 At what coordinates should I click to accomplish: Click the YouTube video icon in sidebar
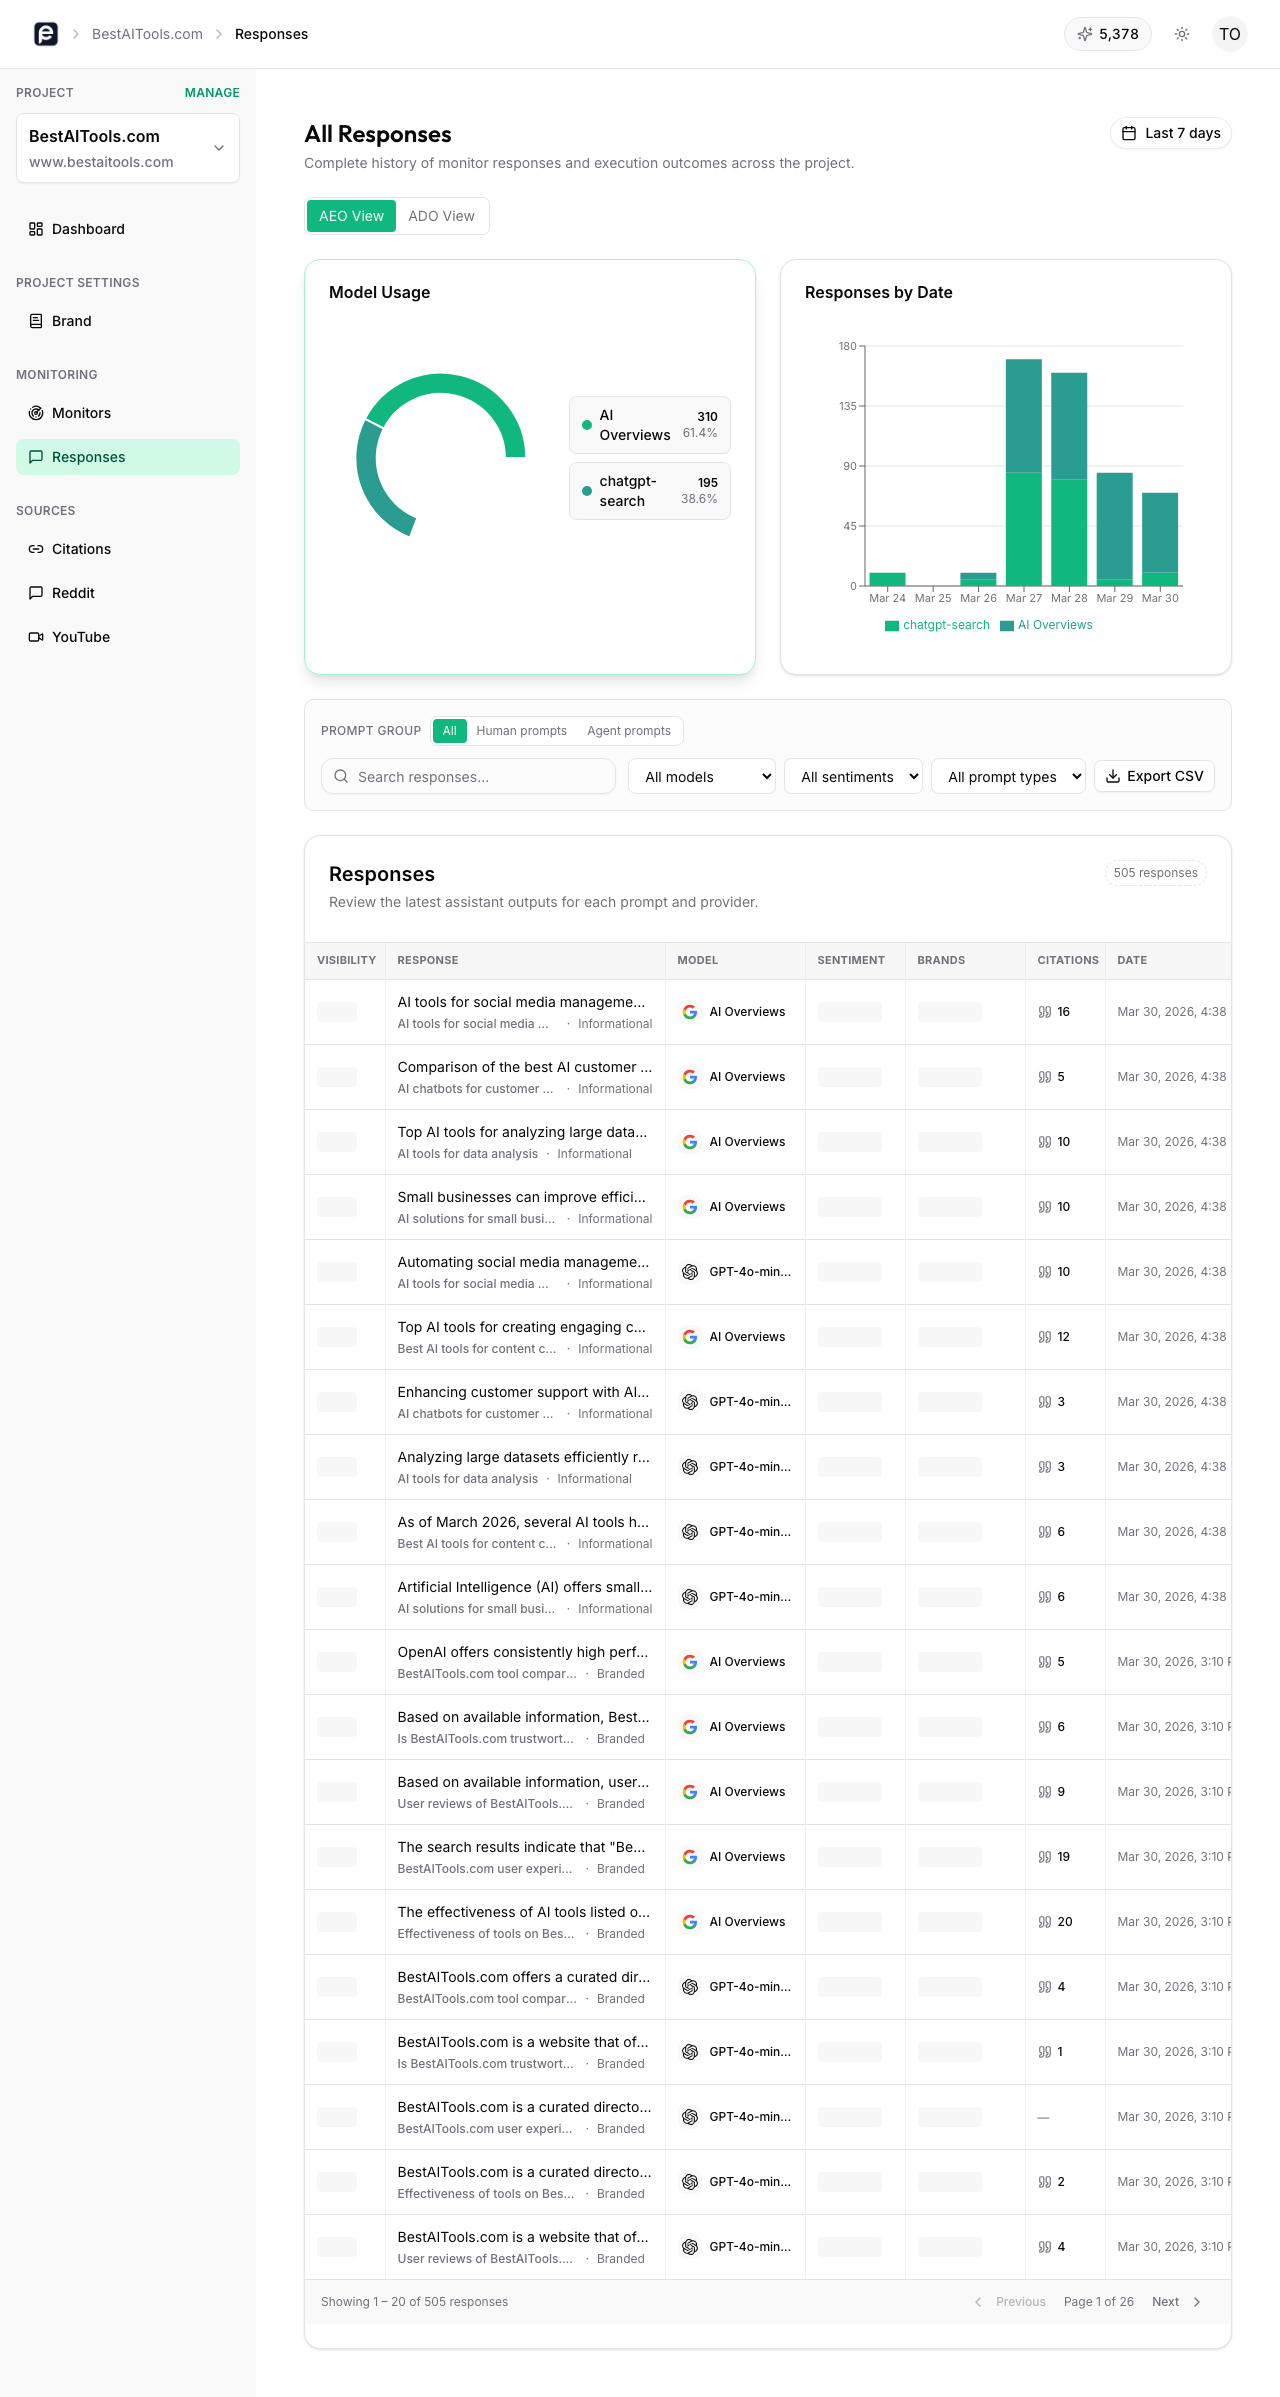36,637
